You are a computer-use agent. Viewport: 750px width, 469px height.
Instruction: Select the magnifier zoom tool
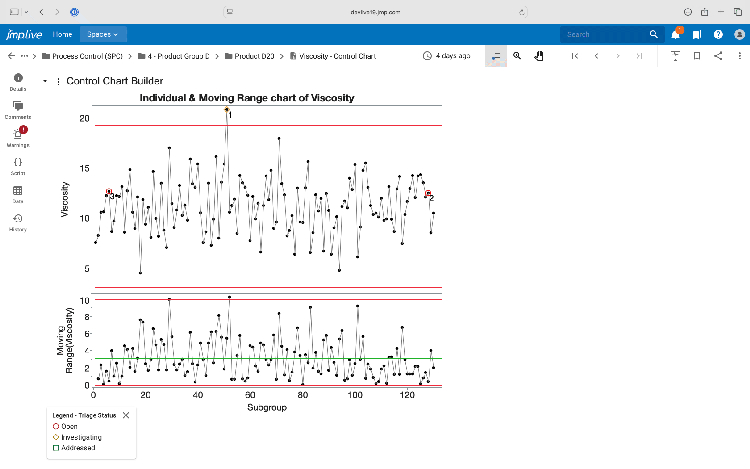tap(517, 56)
